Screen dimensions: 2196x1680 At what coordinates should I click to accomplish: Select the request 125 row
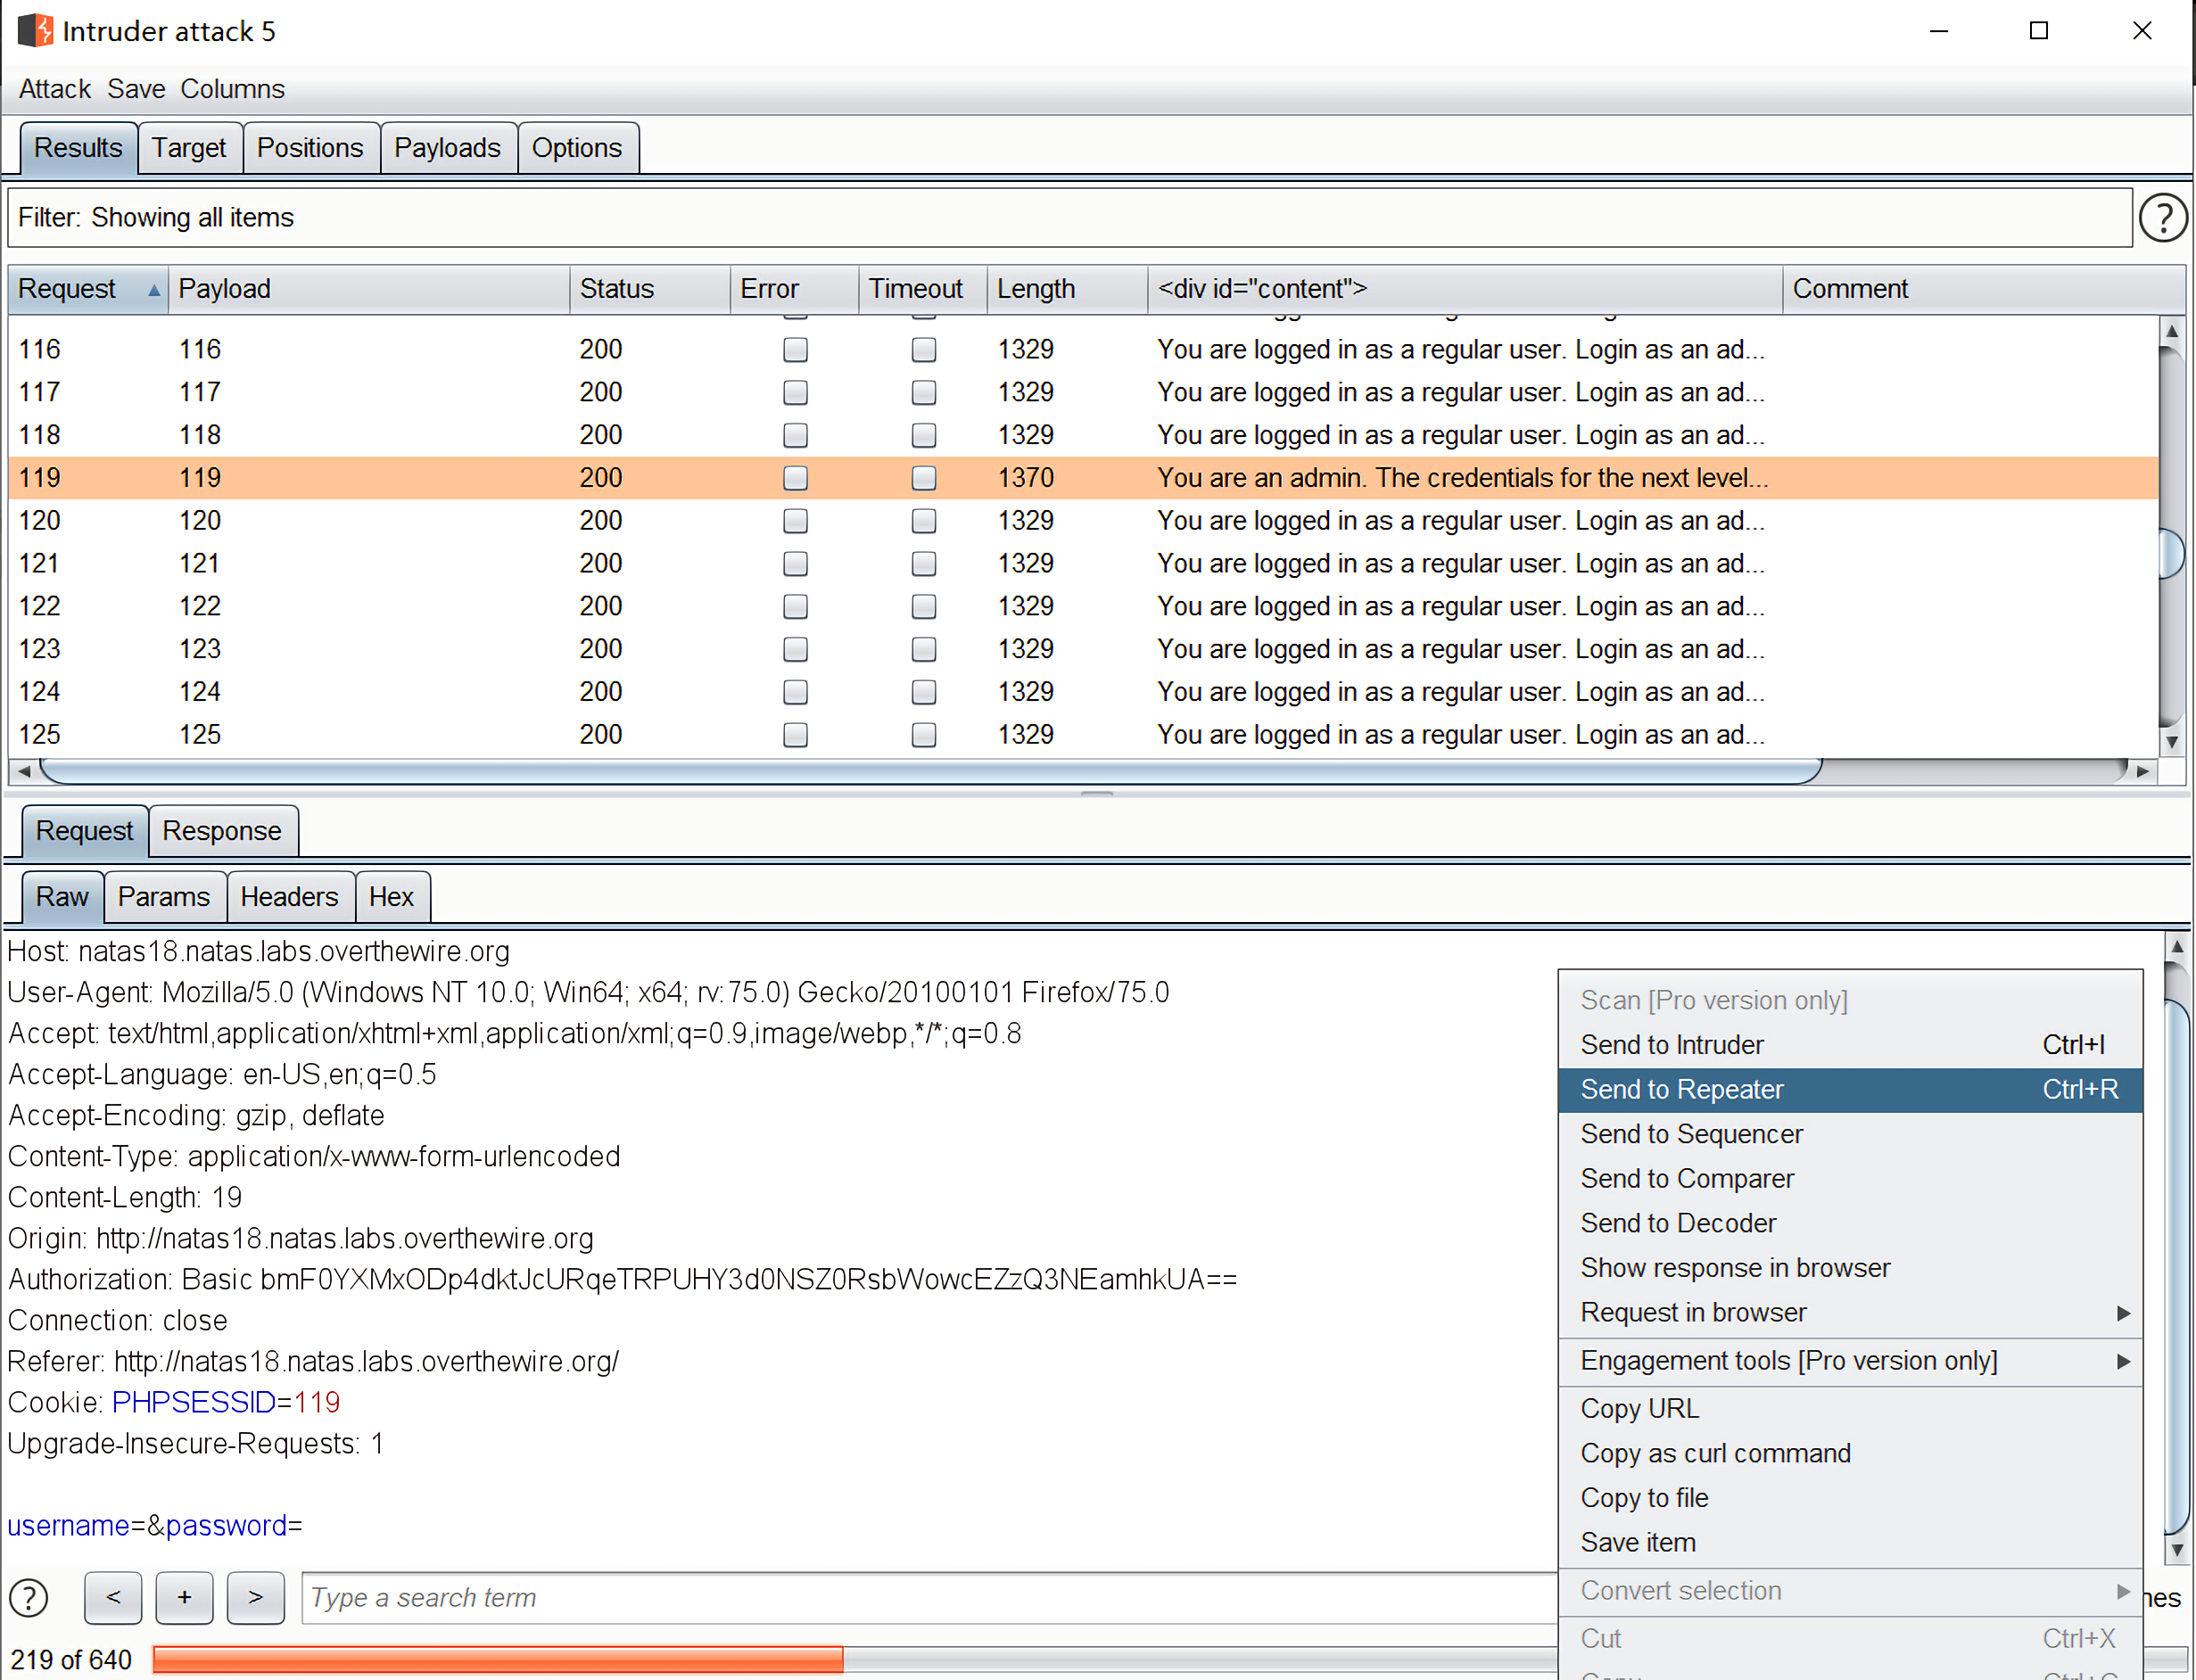(1083, 735)
